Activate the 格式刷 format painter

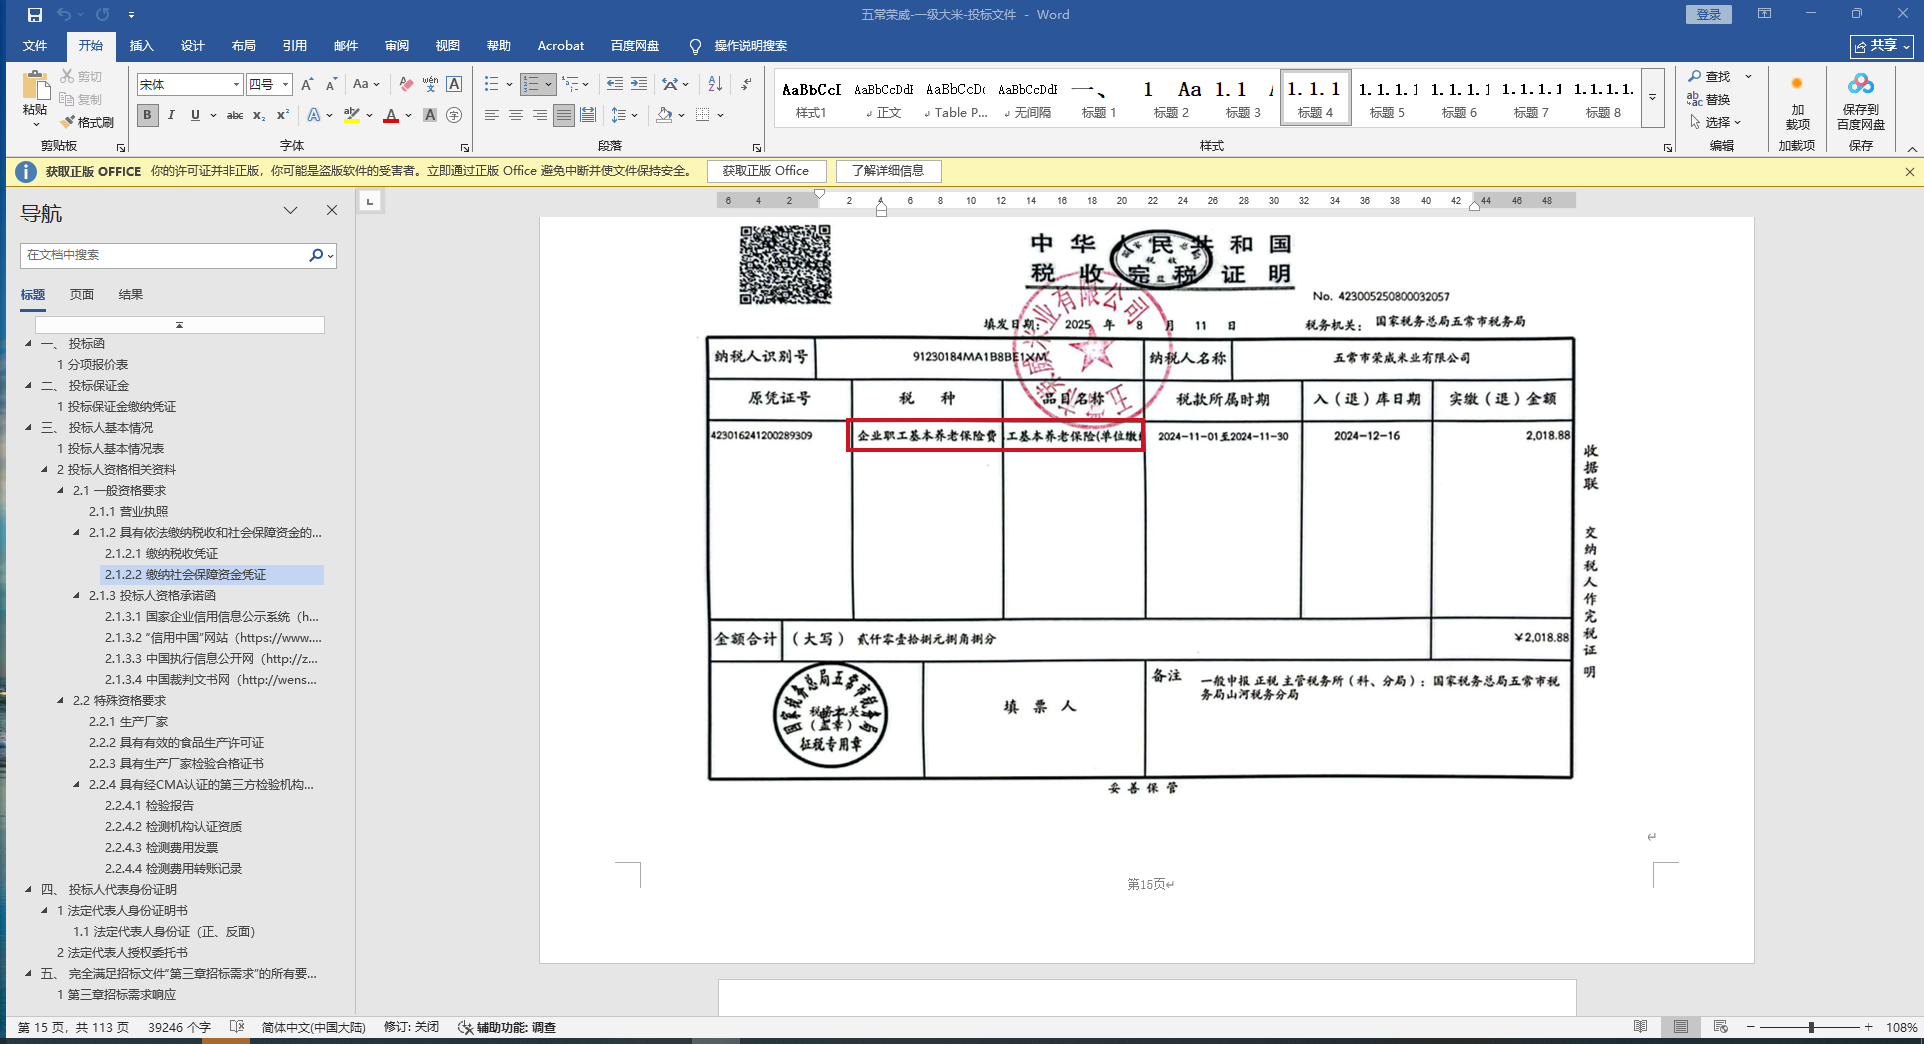(87, 122)
